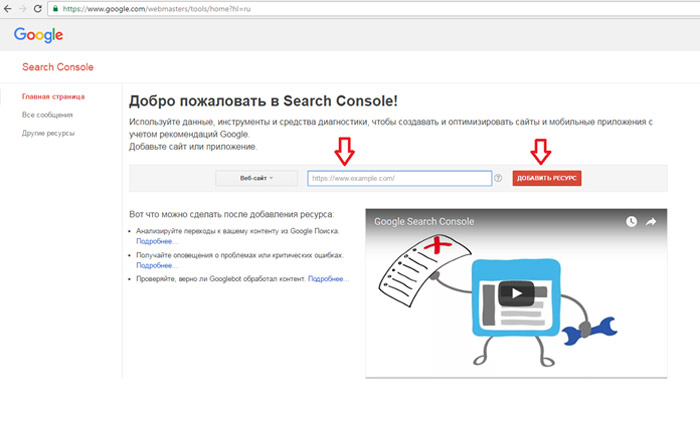The width and height of the screenshot is (700, 422).
Task: Focus the website URL input field
Action: tap(399, 178)
